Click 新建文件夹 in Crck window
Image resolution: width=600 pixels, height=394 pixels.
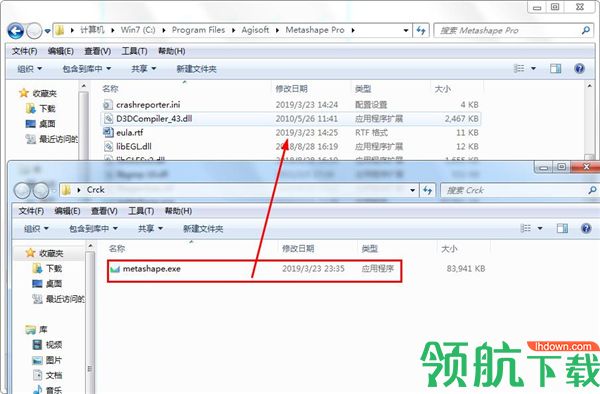click(203, 229)
